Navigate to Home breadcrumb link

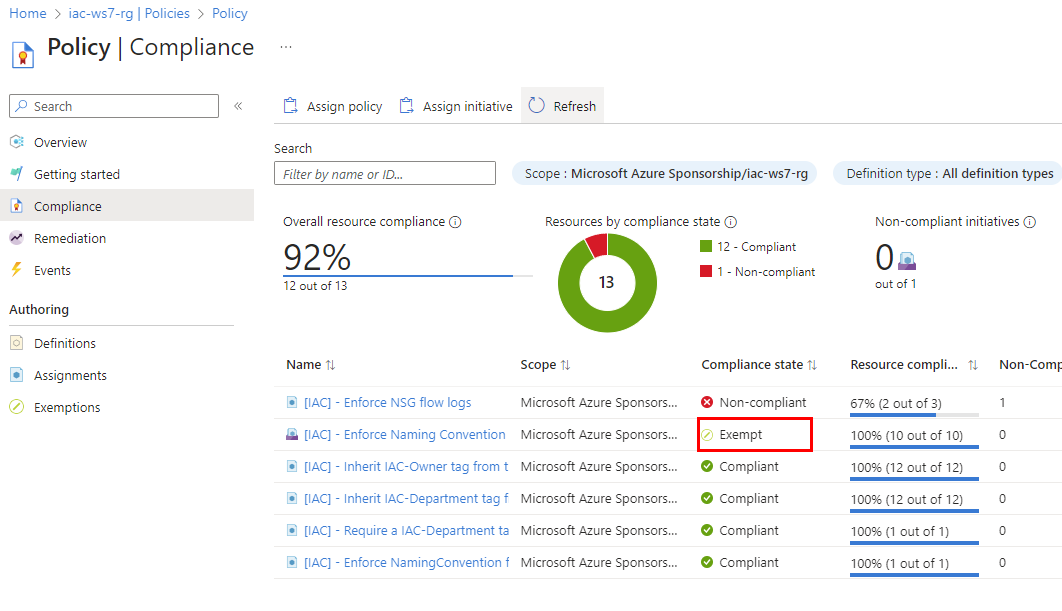click(x=28, y=14)
